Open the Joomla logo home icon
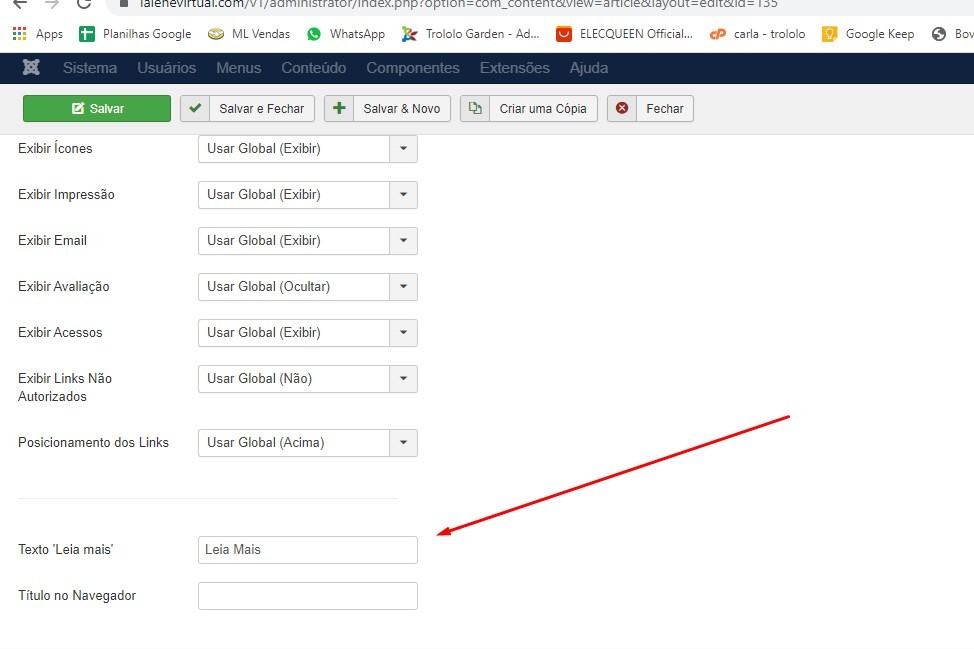This screenshot has width=974, height=649. [x=31, y=67]
